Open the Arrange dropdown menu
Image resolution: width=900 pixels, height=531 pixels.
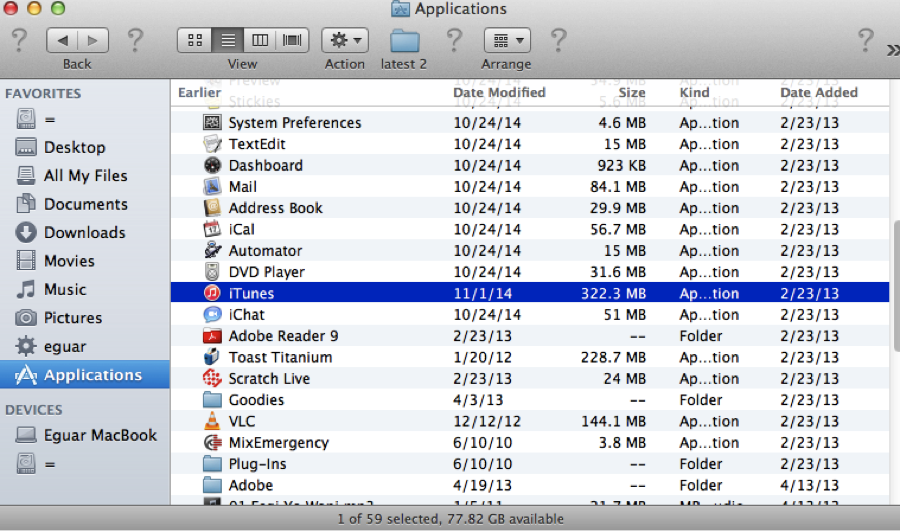507,40
